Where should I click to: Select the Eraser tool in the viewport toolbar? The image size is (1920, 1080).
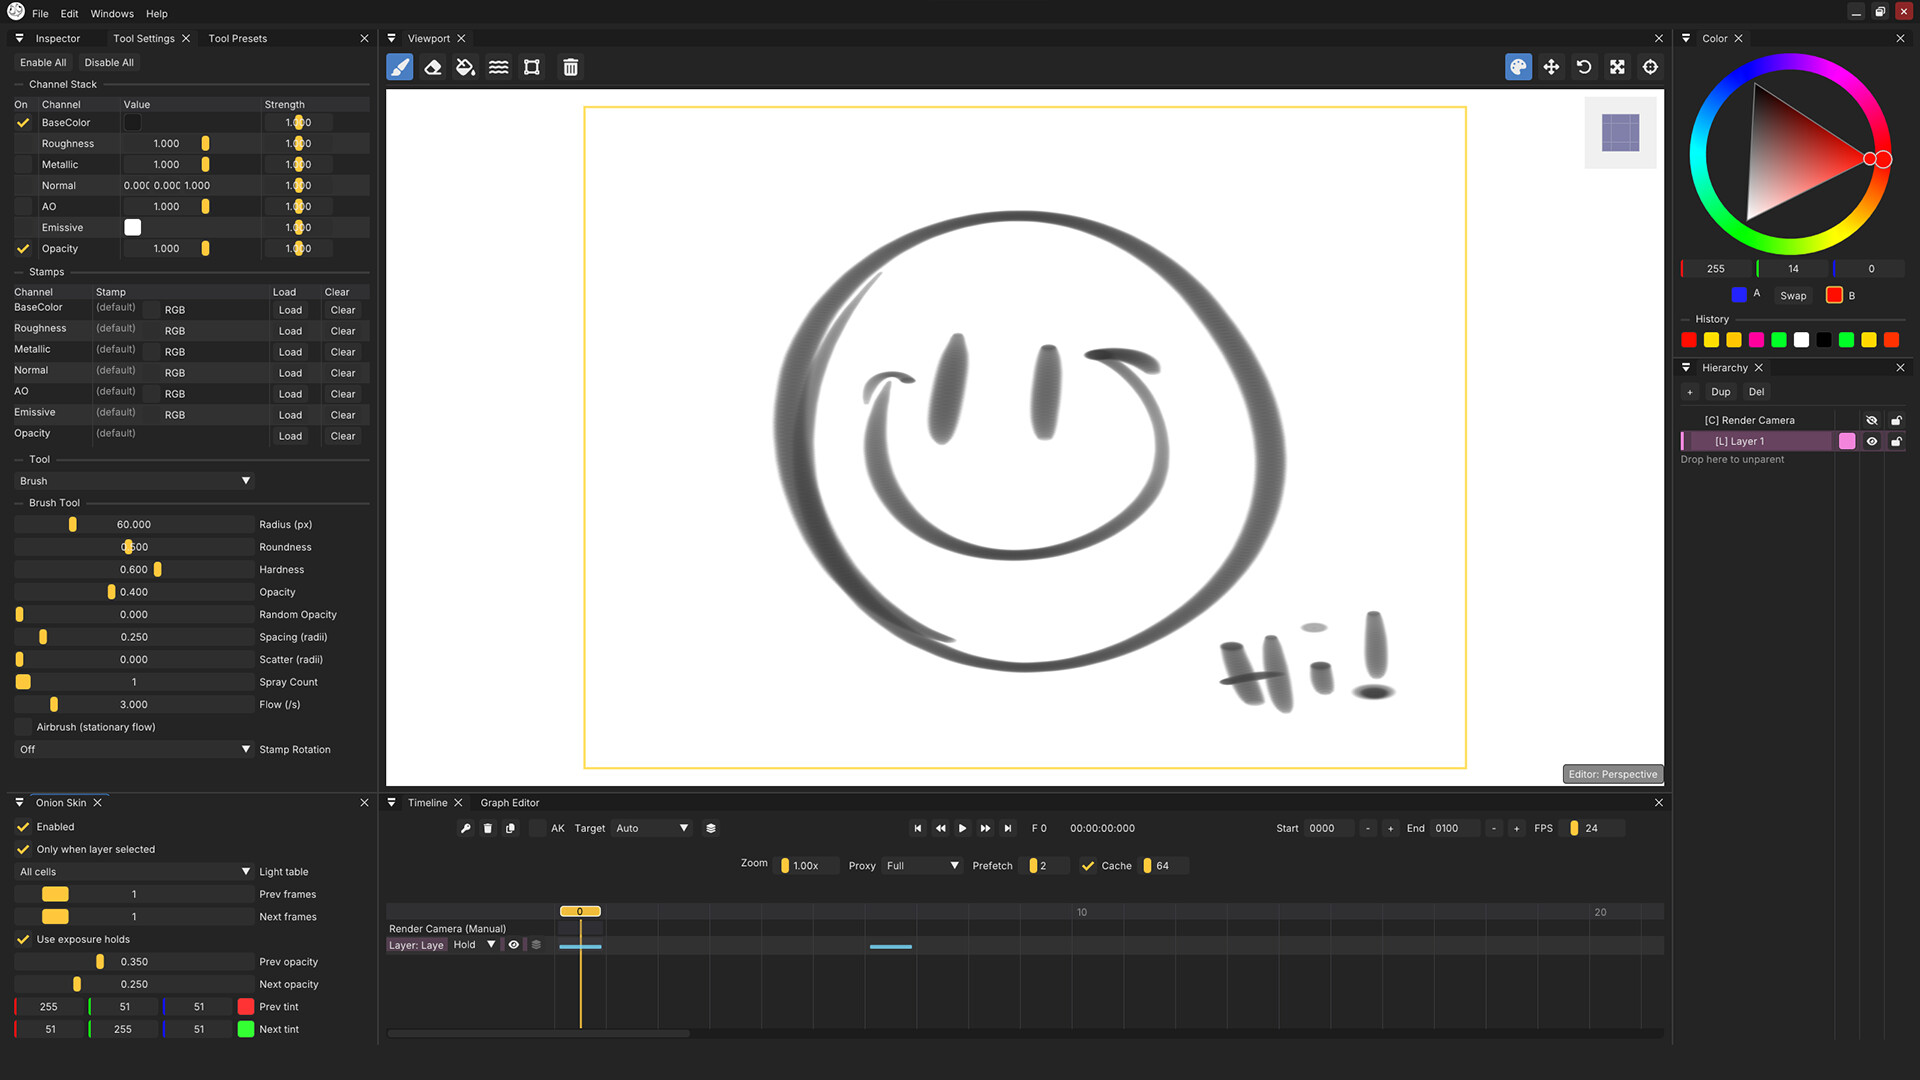433,67
